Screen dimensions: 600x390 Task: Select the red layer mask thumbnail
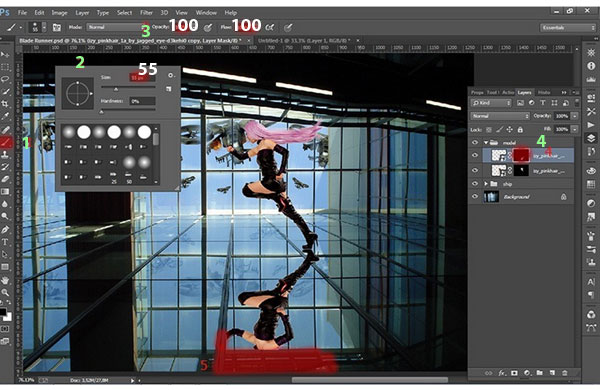point(521,155)
